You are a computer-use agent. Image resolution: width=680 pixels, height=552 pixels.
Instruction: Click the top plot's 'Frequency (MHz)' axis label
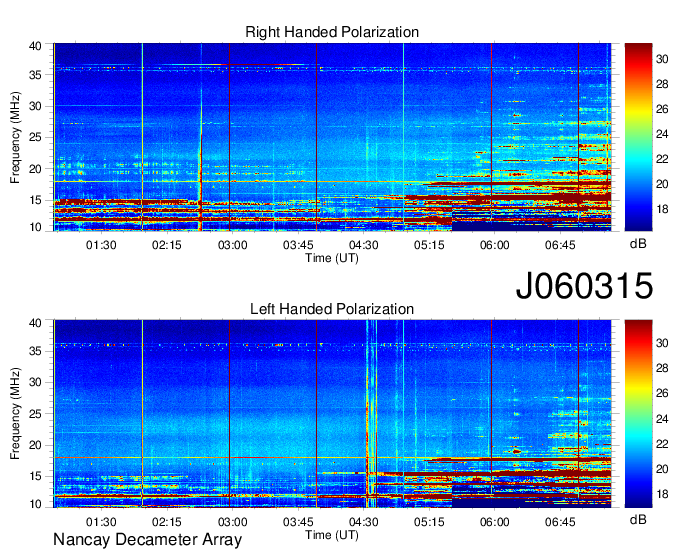pos(15,137)
